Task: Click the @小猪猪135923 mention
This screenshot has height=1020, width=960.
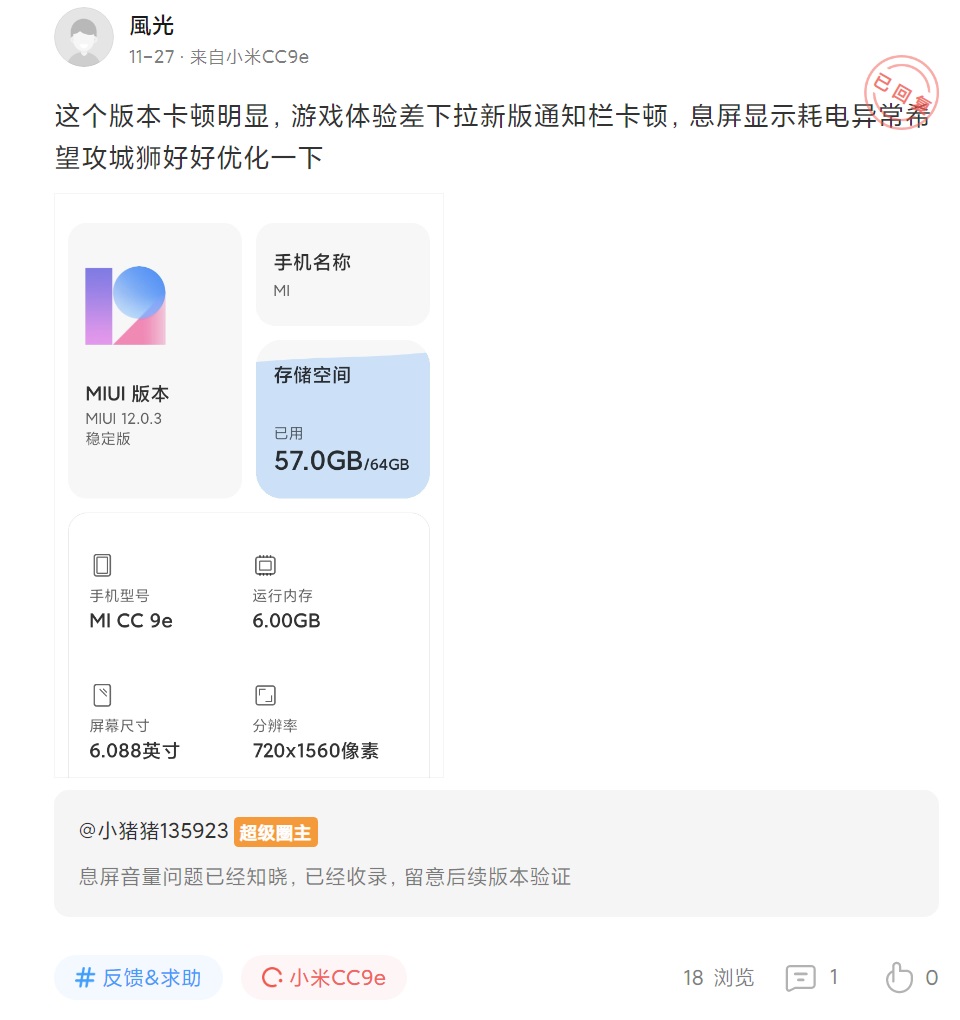Action: coord(154,831)
